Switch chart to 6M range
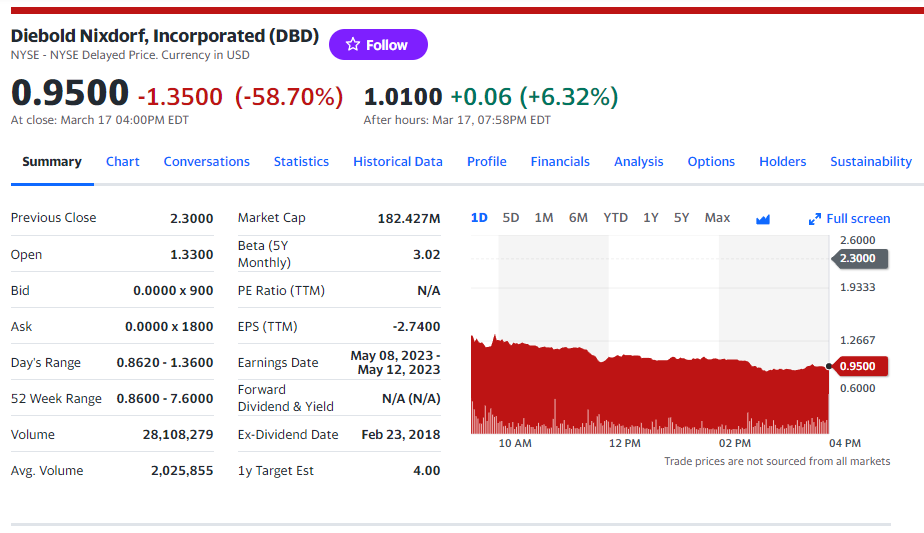This screenshot has width=924, height=533. point(578,218)
